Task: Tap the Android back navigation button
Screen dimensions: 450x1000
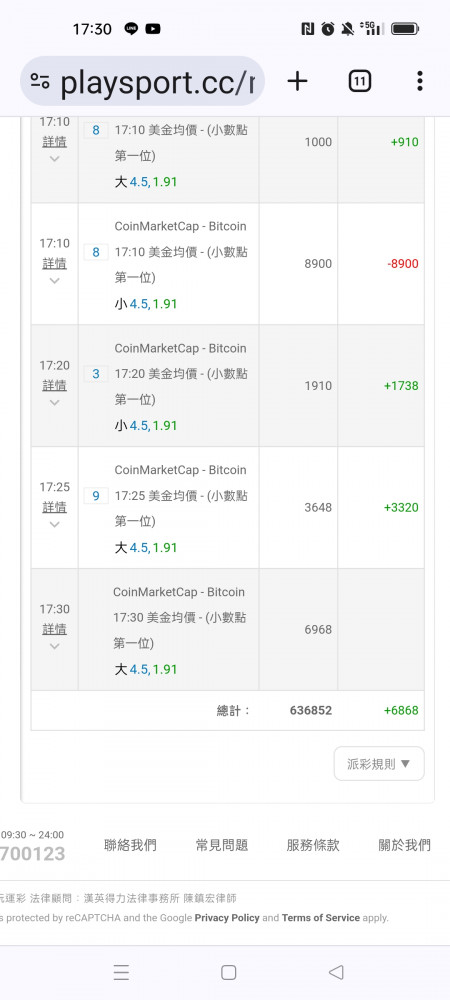Action: coord(336,972)
